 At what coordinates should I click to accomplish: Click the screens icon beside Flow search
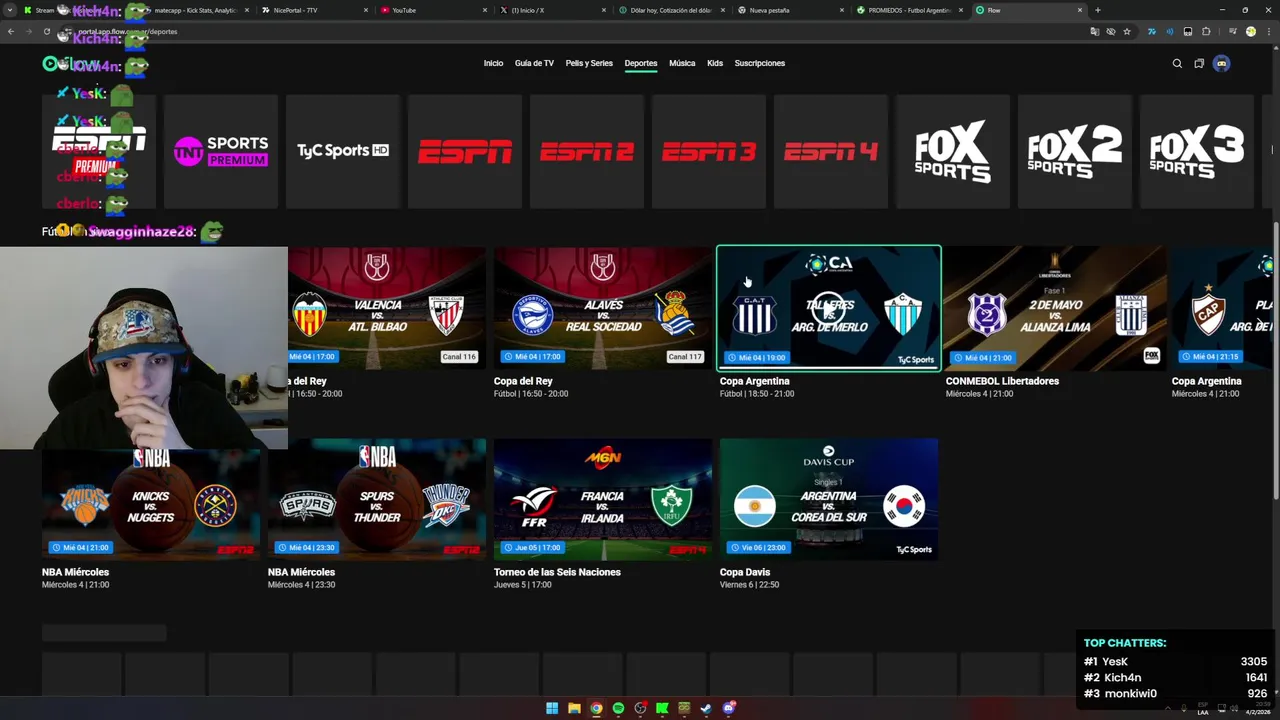tap(1199, 63)
